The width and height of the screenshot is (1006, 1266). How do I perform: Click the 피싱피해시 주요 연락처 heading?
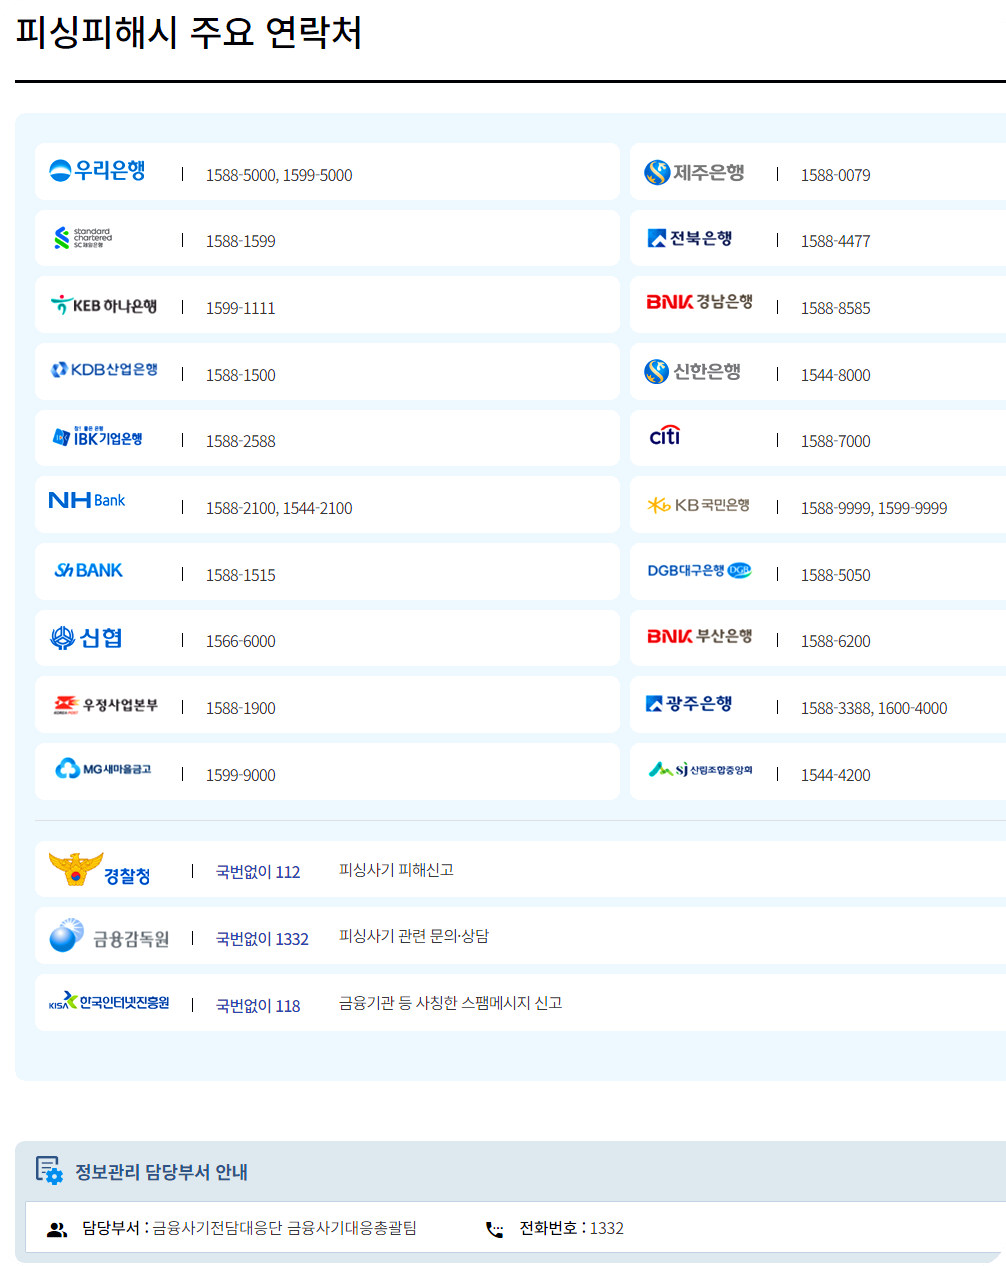point(188,33)
